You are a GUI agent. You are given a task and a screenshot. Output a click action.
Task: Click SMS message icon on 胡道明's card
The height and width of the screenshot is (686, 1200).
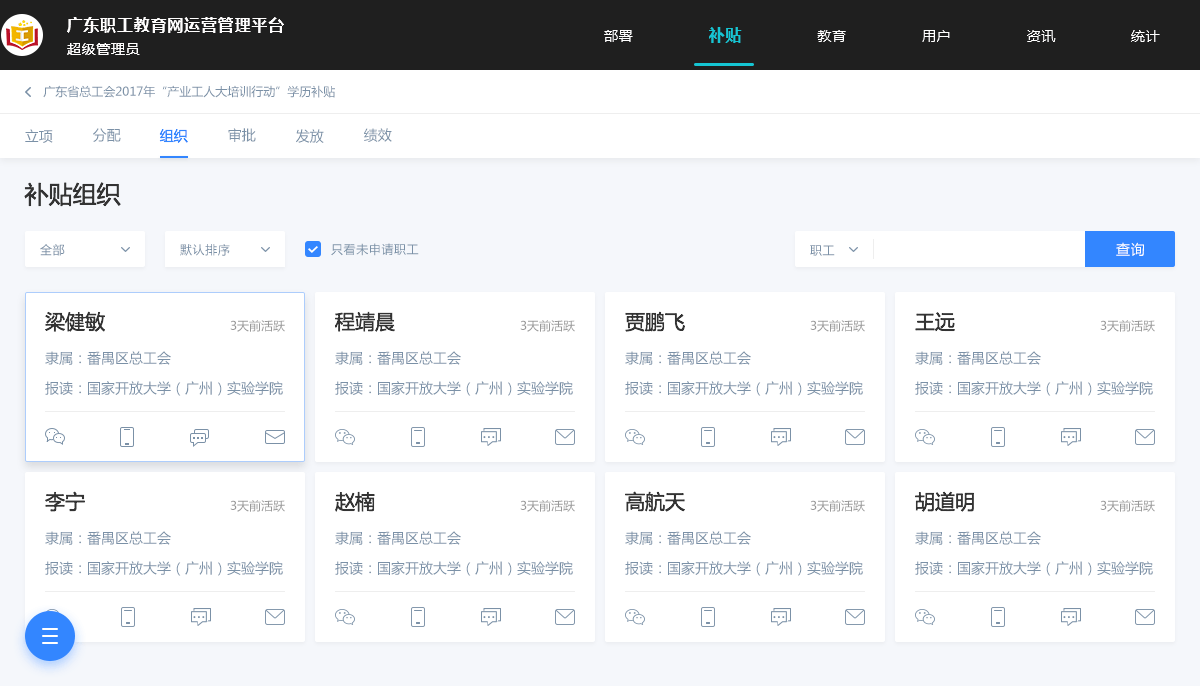[x=1070, y=617]
